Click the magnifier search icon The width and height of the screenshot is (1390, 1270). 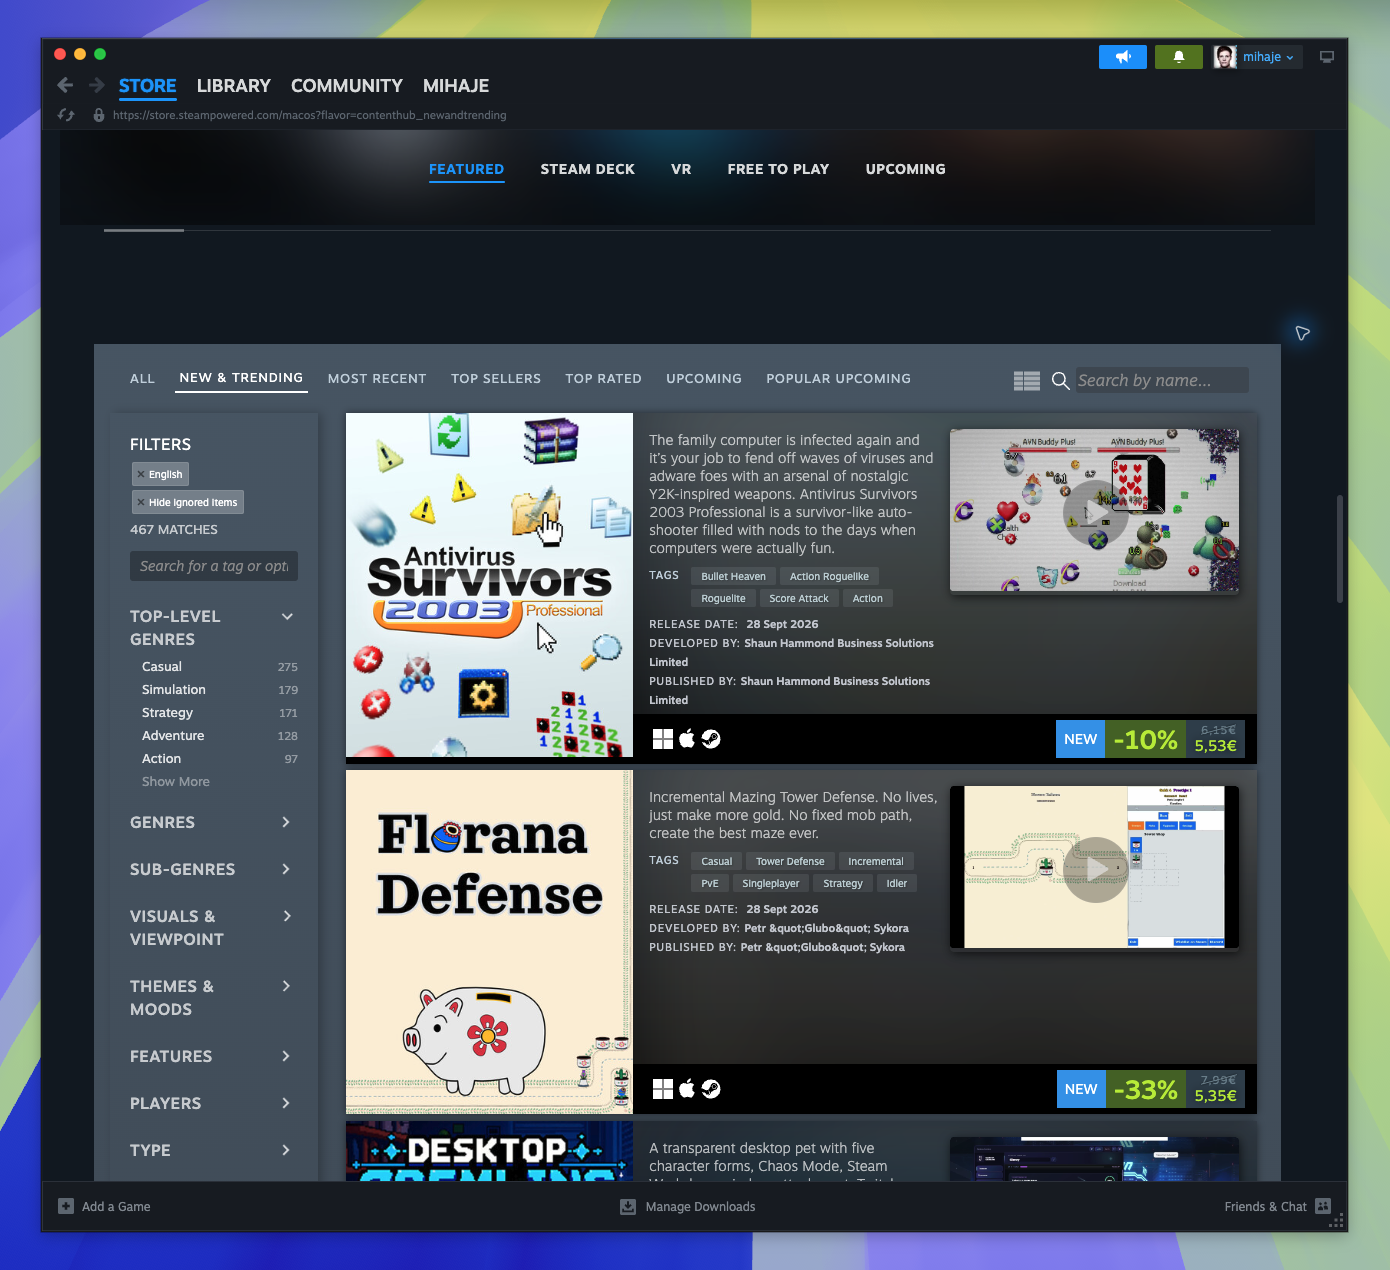(1061, 380)
